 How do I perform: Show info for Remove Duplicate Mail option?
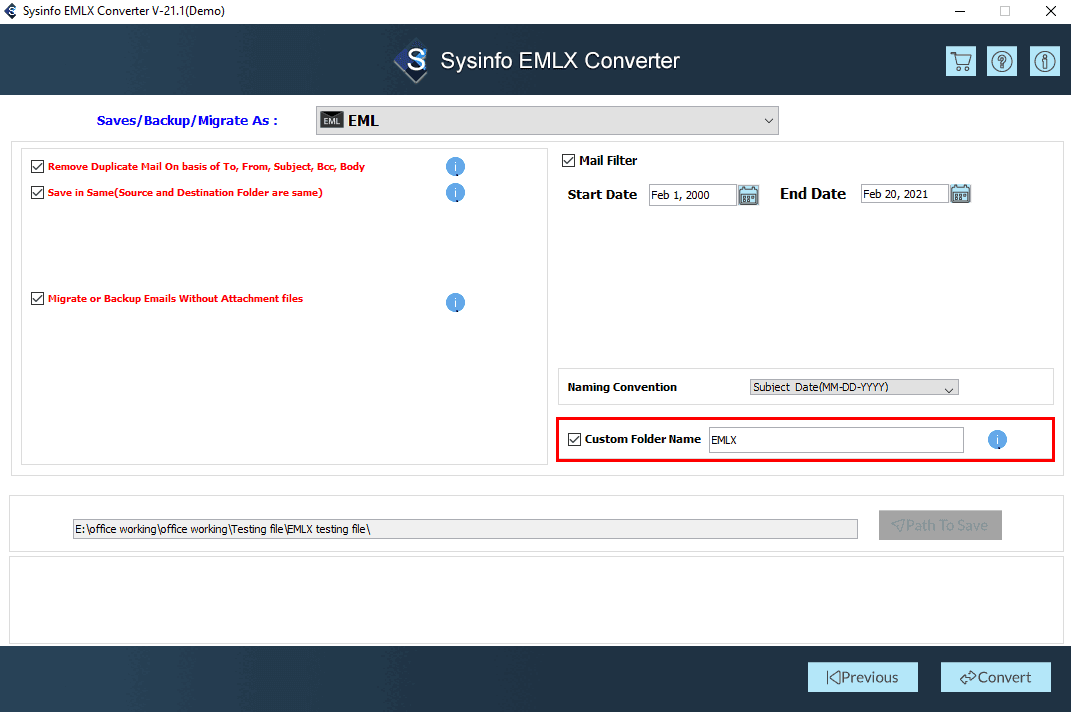(x=455, y=167)
